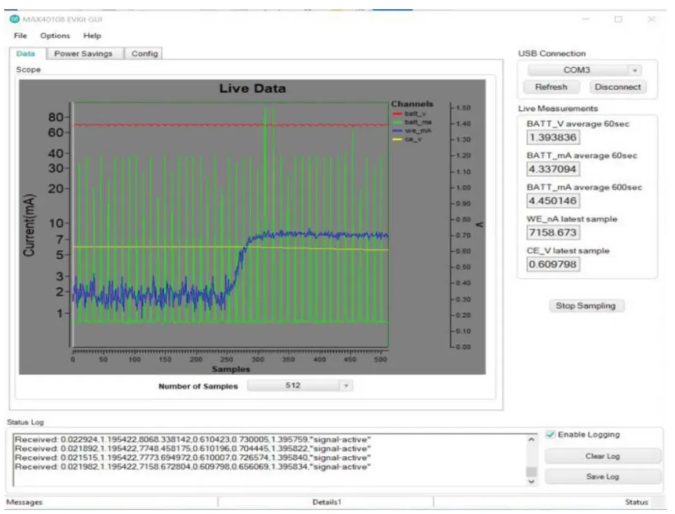The image size is (675, 514).
Task: Open the Options menu
Action: point(55,35)
